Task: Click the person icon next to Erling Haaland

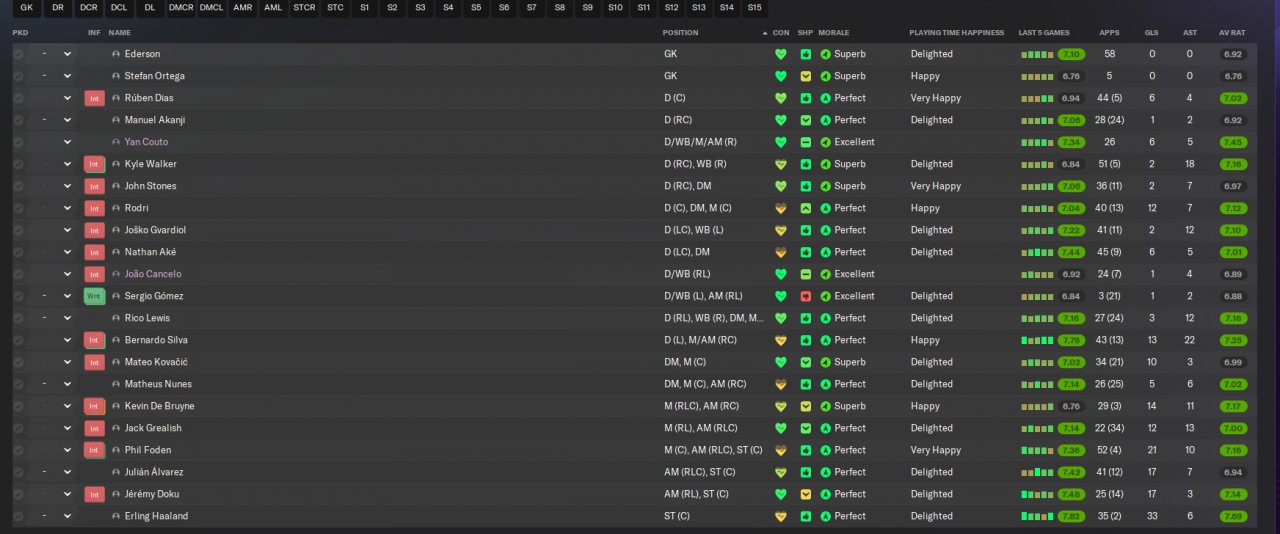Action: [116, 516]
